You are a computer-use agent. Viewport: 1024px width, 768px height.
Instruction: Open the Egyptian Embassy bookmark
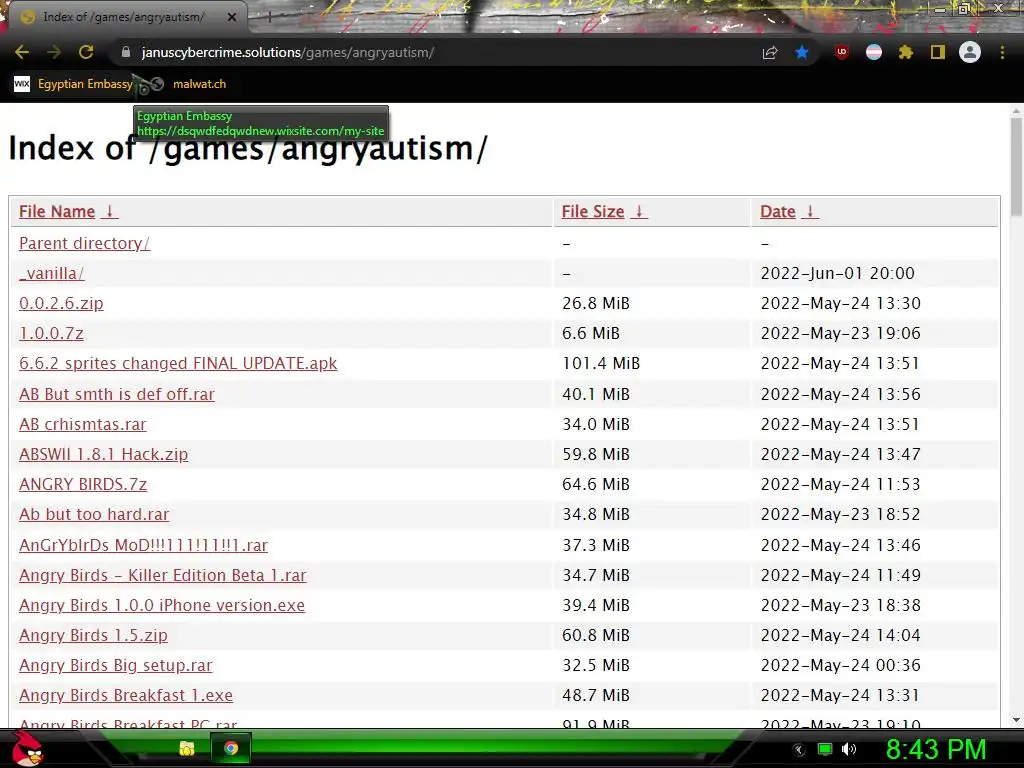tap(73, 84)
